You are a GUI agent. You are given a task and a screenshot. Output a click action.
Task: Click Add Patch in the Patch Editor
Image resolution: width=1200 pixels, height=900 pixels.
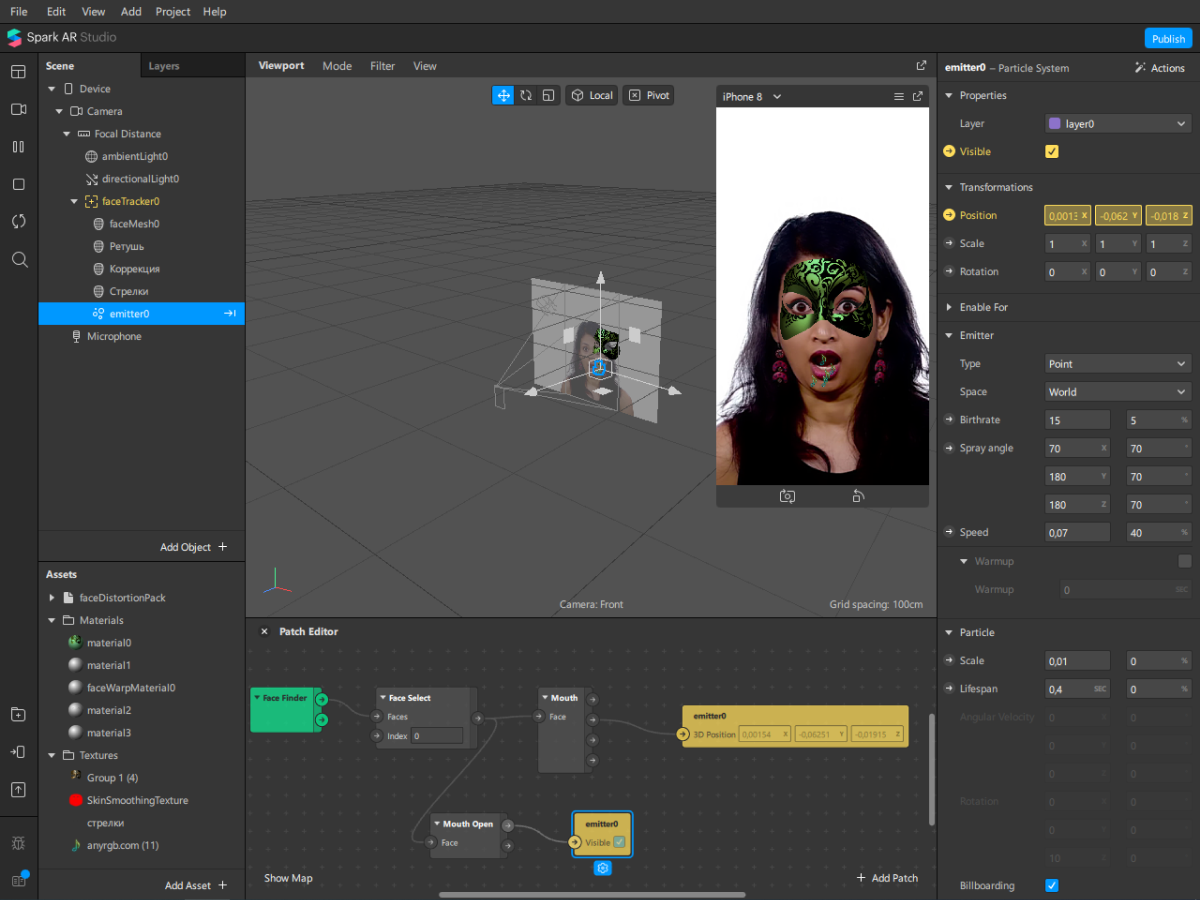coord(887,878)
